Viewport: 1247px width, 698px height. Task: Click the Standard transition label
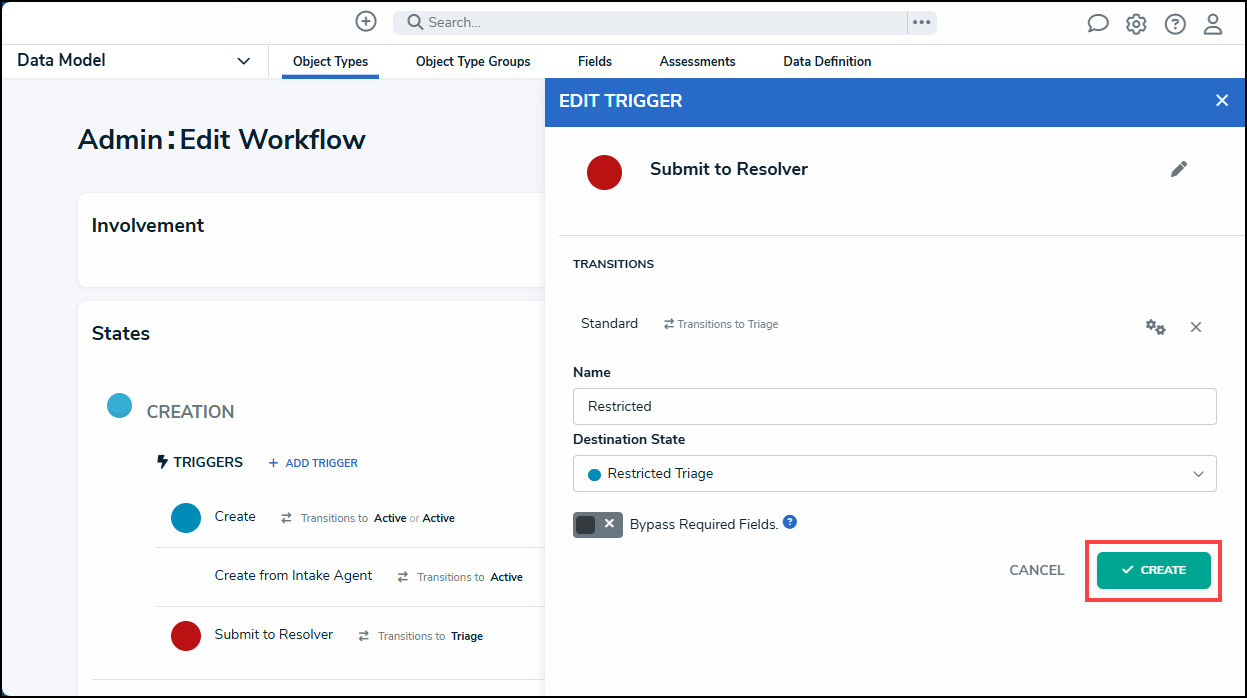click(x=609, y=324)
